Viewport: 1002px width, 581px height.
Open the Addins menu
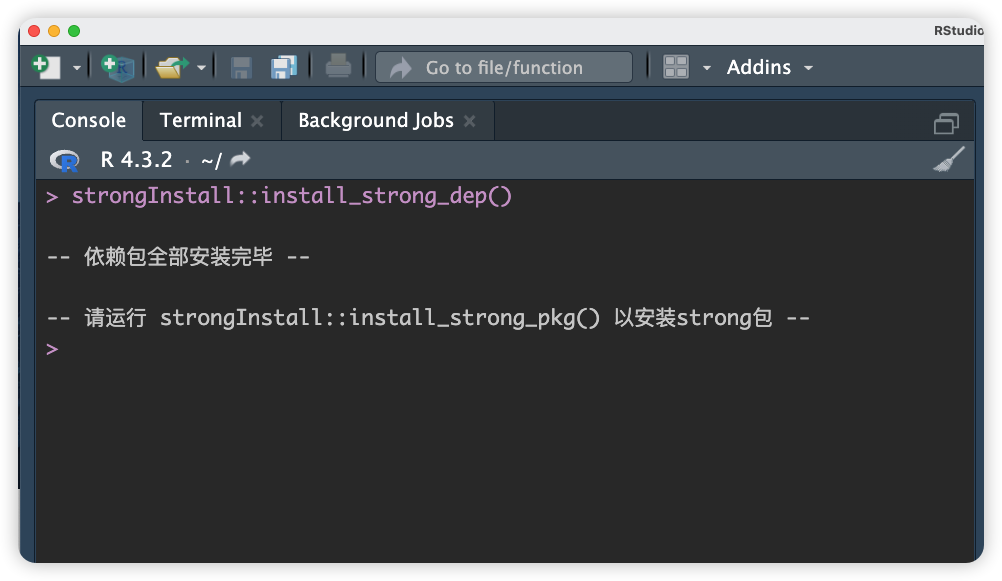[770, 67]
